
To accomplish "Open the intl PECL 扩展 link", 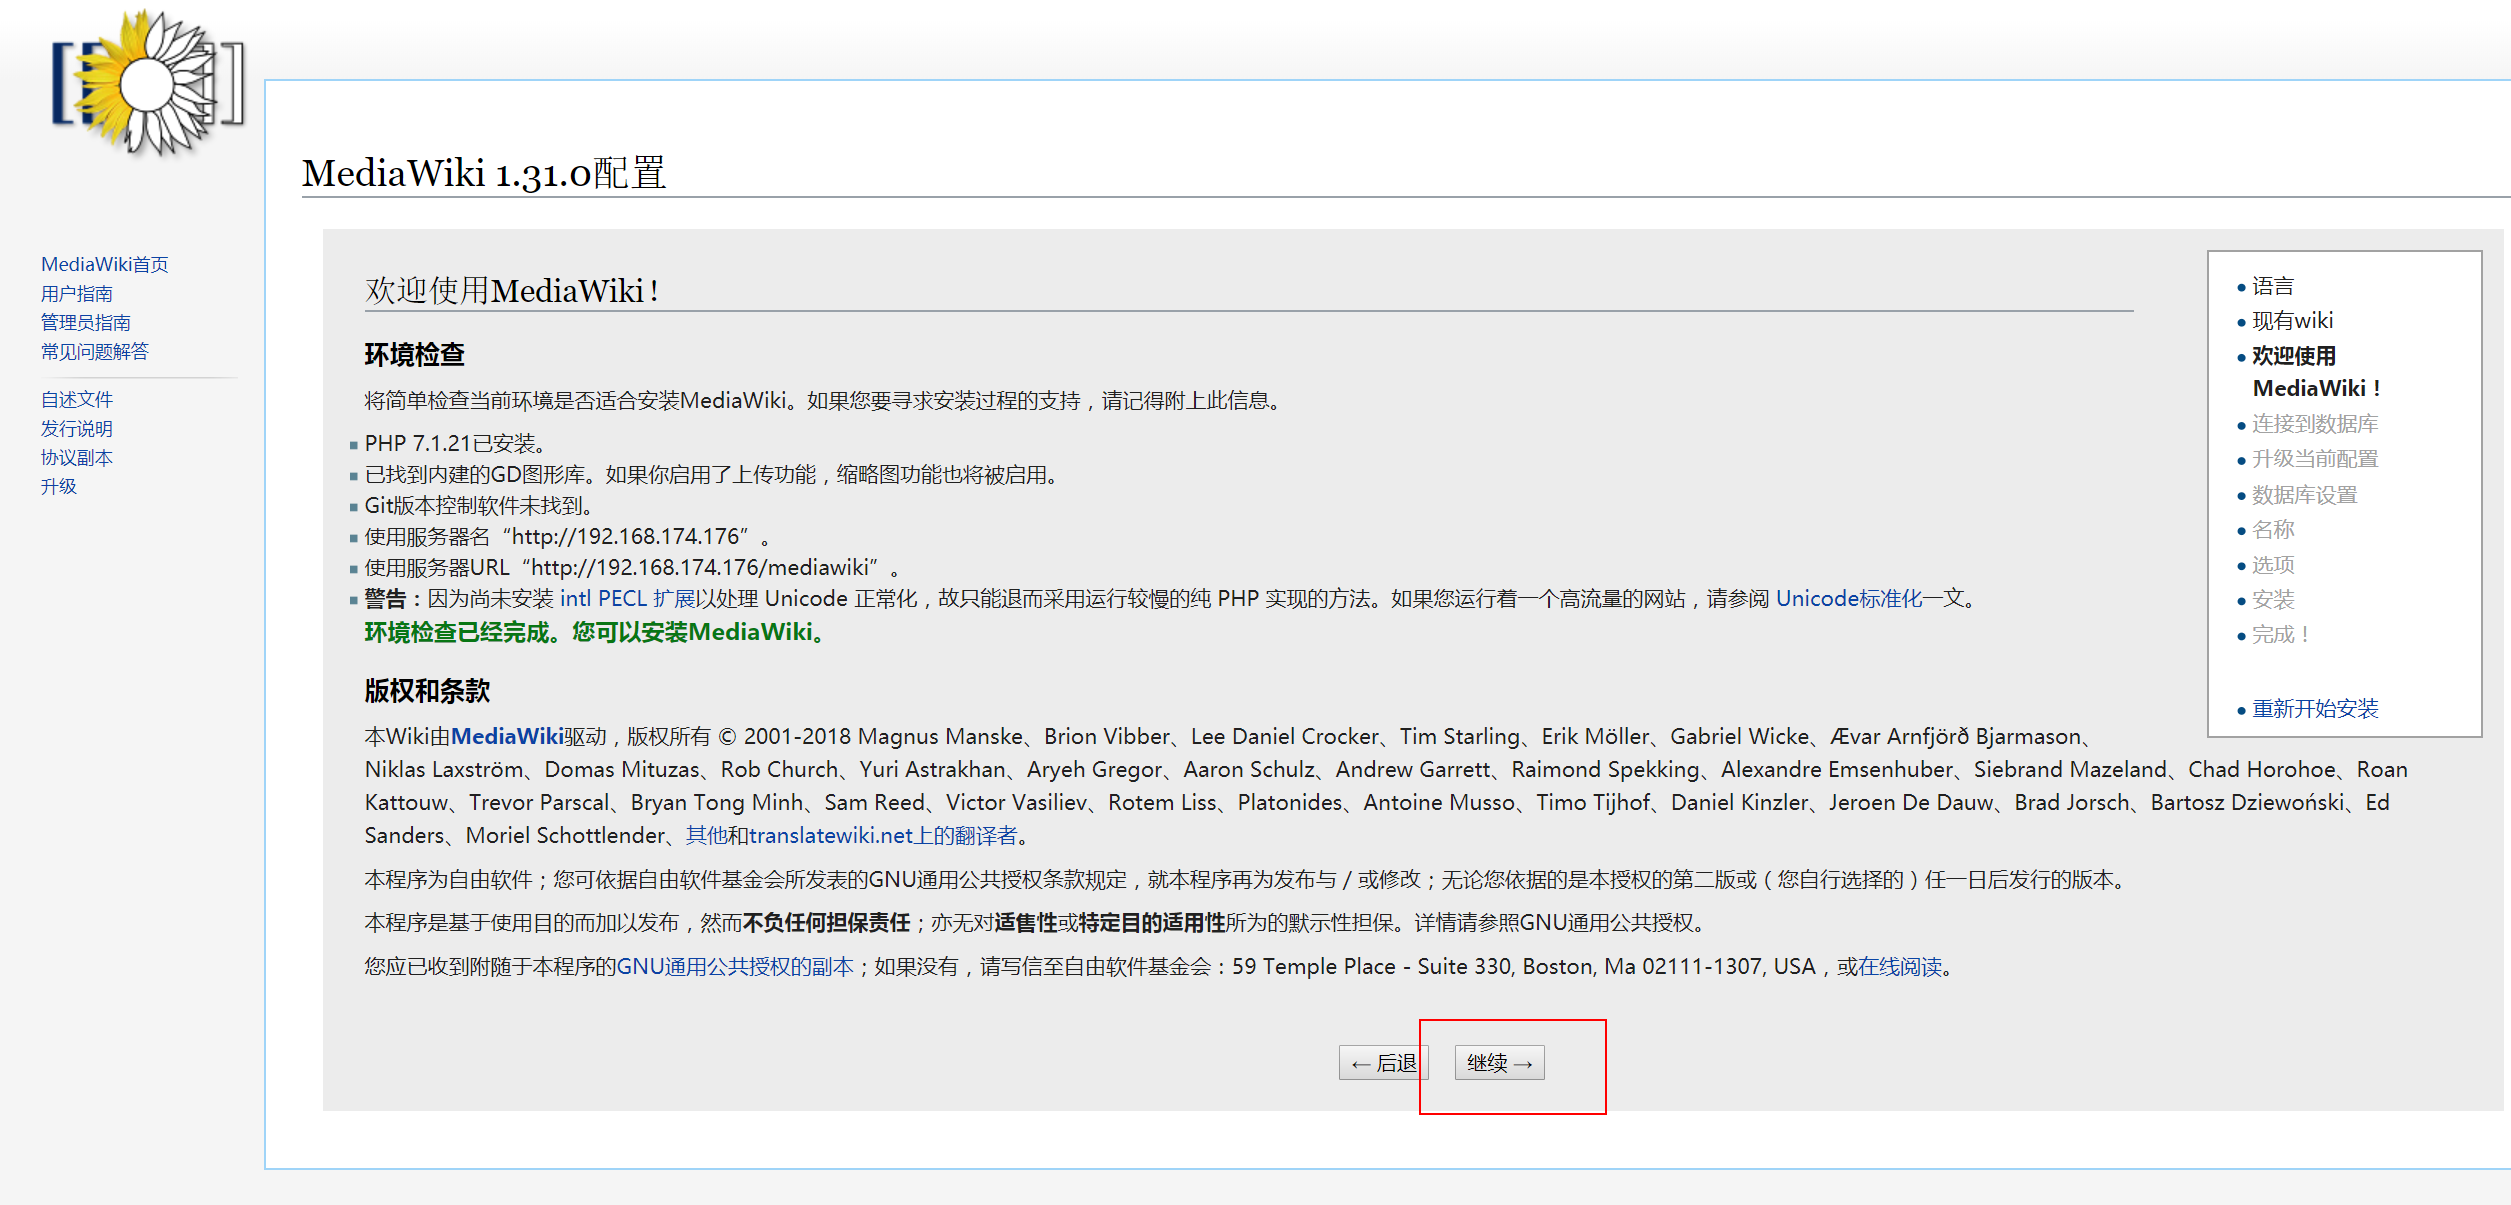I will 628,599.
